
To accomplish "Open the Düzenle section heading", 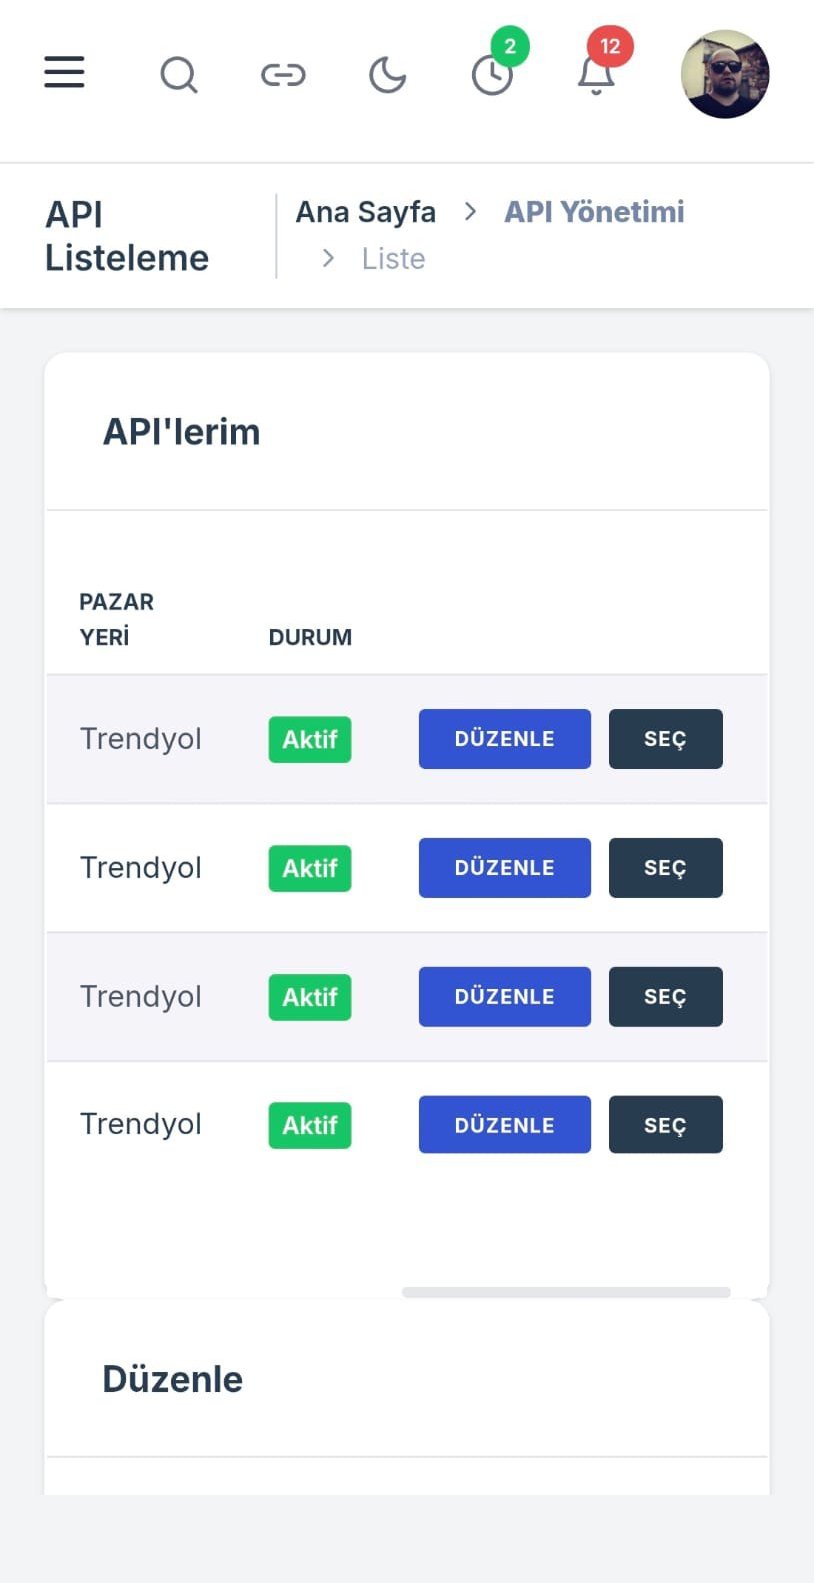I will [172, 1378].
